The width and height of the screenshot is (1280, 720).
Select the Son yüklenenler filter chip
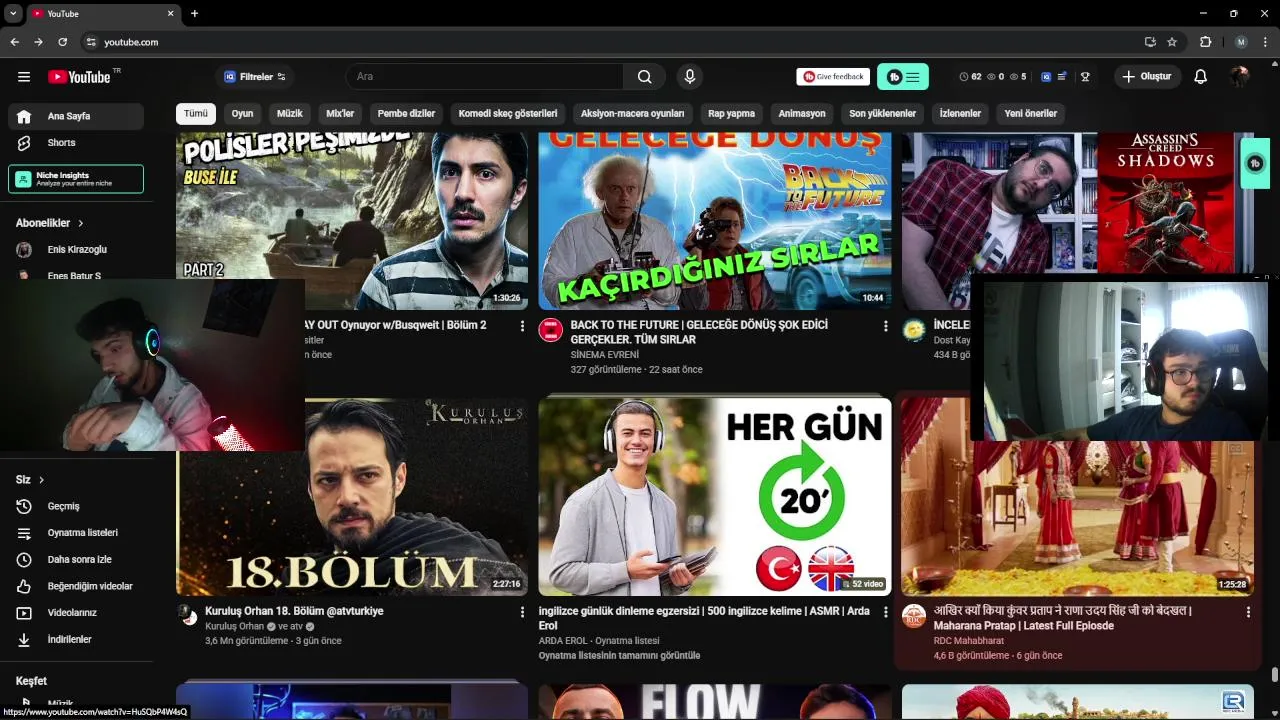pos(883,113)
